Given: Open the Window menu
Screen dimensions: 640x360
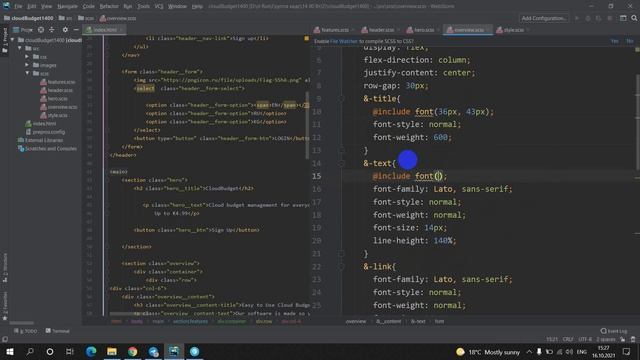Looking at the screenshot, I should [177, 6].
